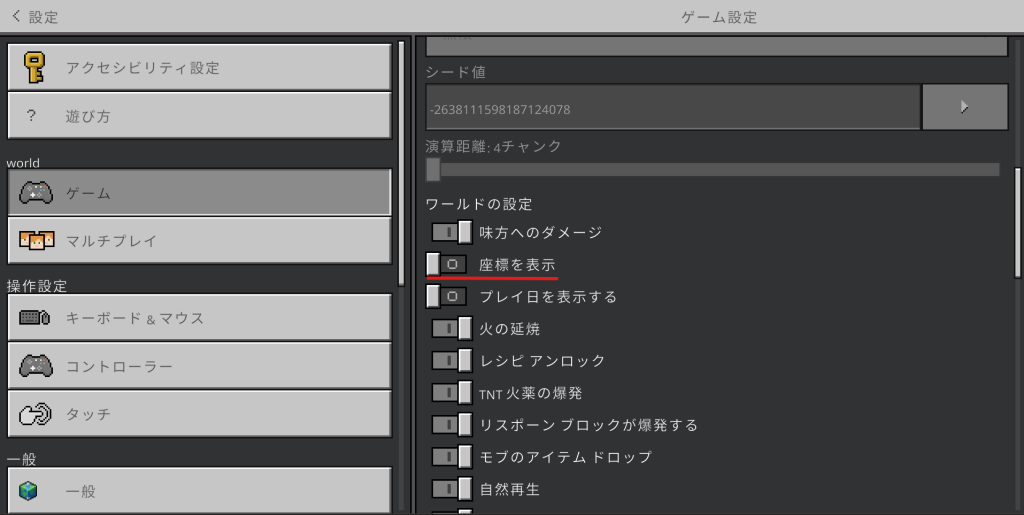
Task: Click the globe cube icon beside 一般
Action: [x=29, y=491]
